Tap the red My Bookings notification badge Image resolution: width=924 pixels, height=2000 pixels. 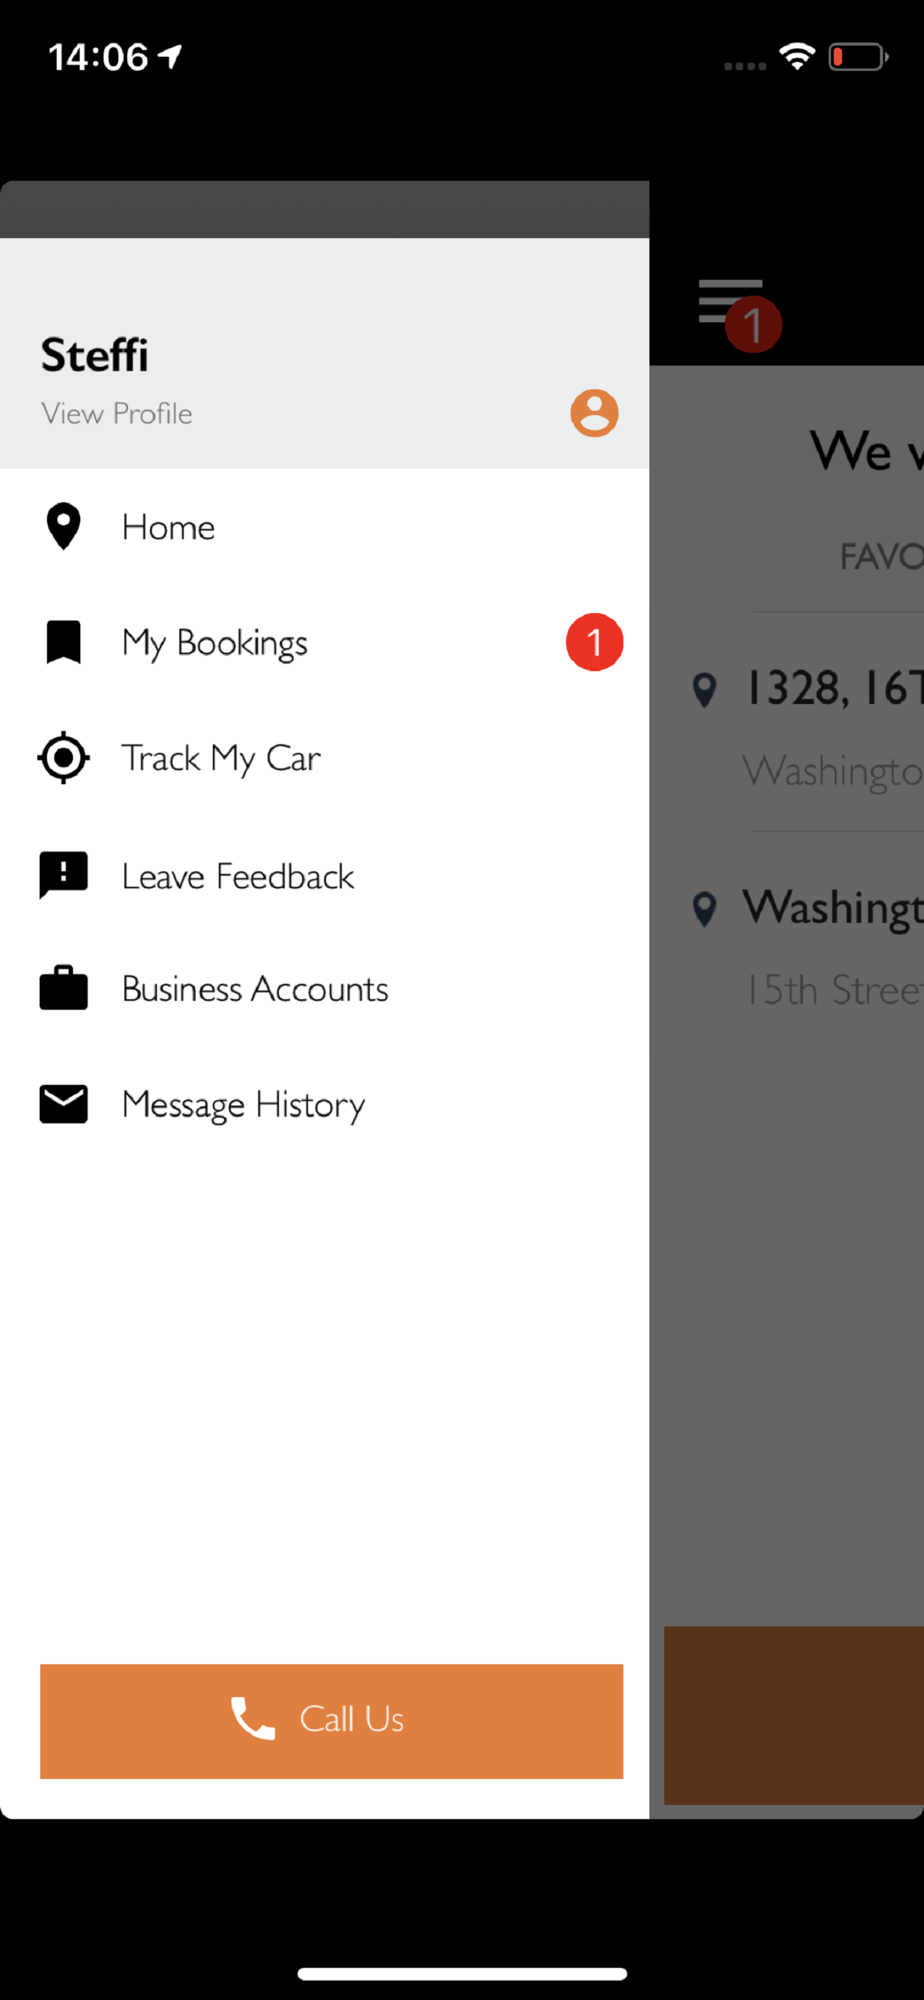[594, 642]
